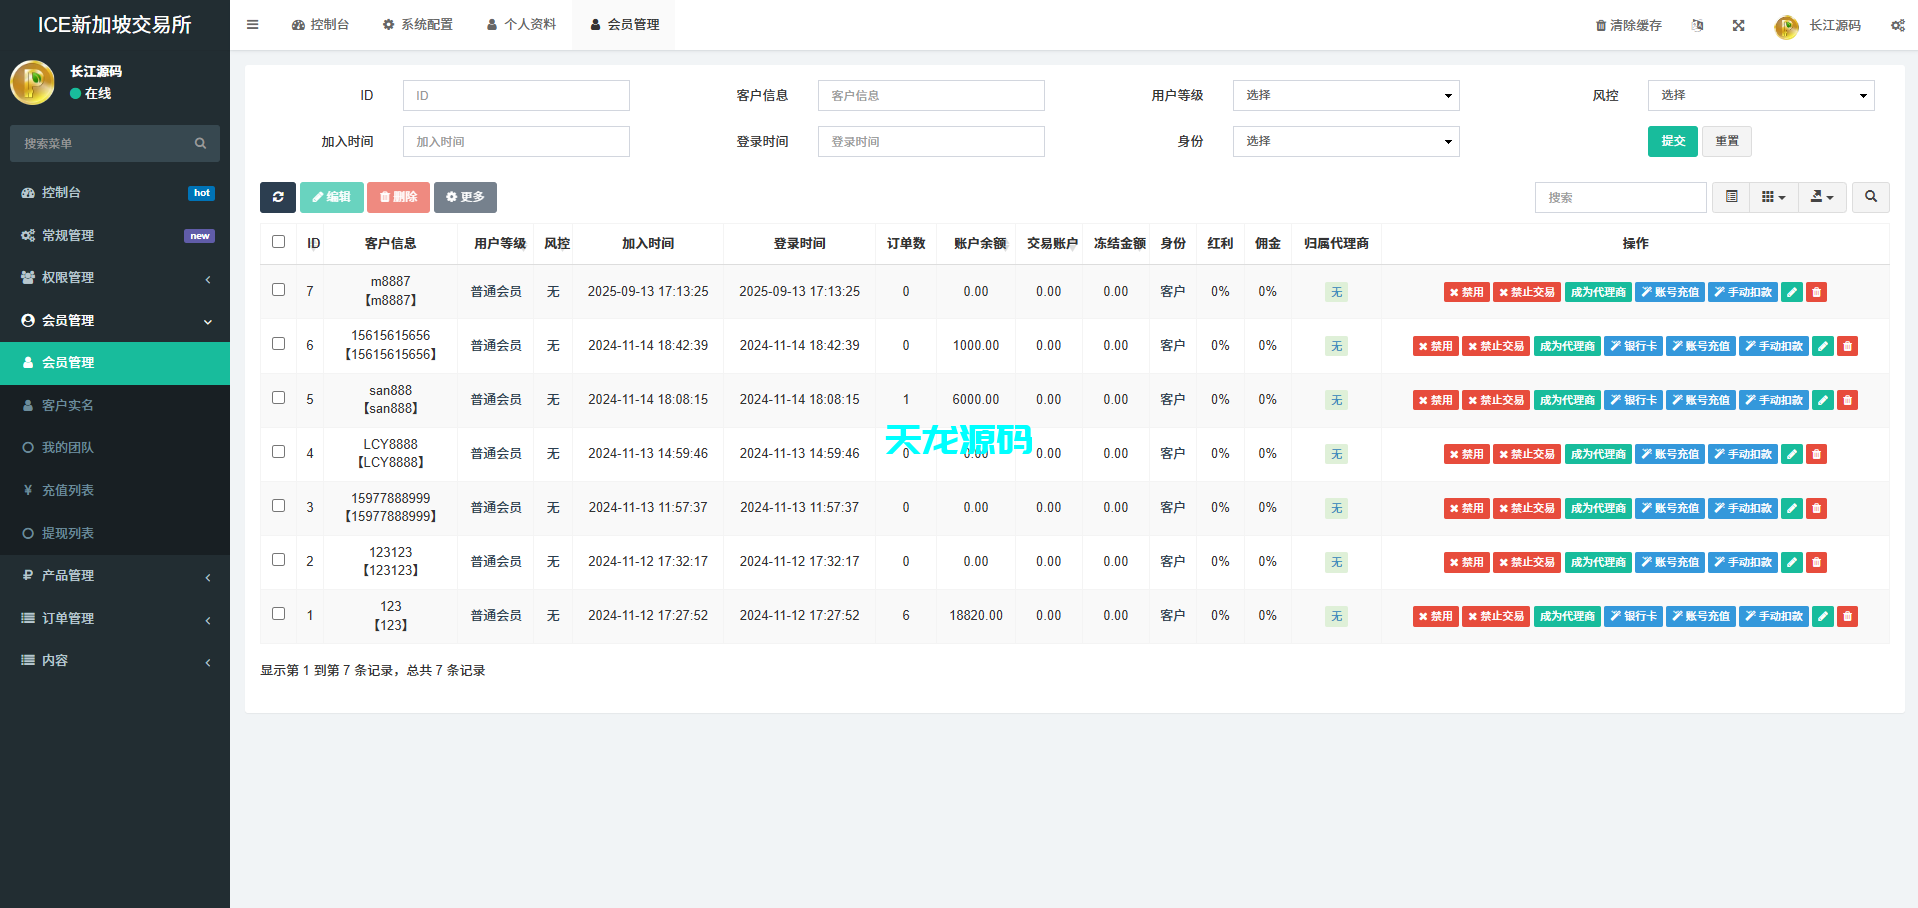Click 禁止交易 on member 123
The width and height of the screenshot is (1918, 908).
pyautogui.click(x=1496, y=616)
